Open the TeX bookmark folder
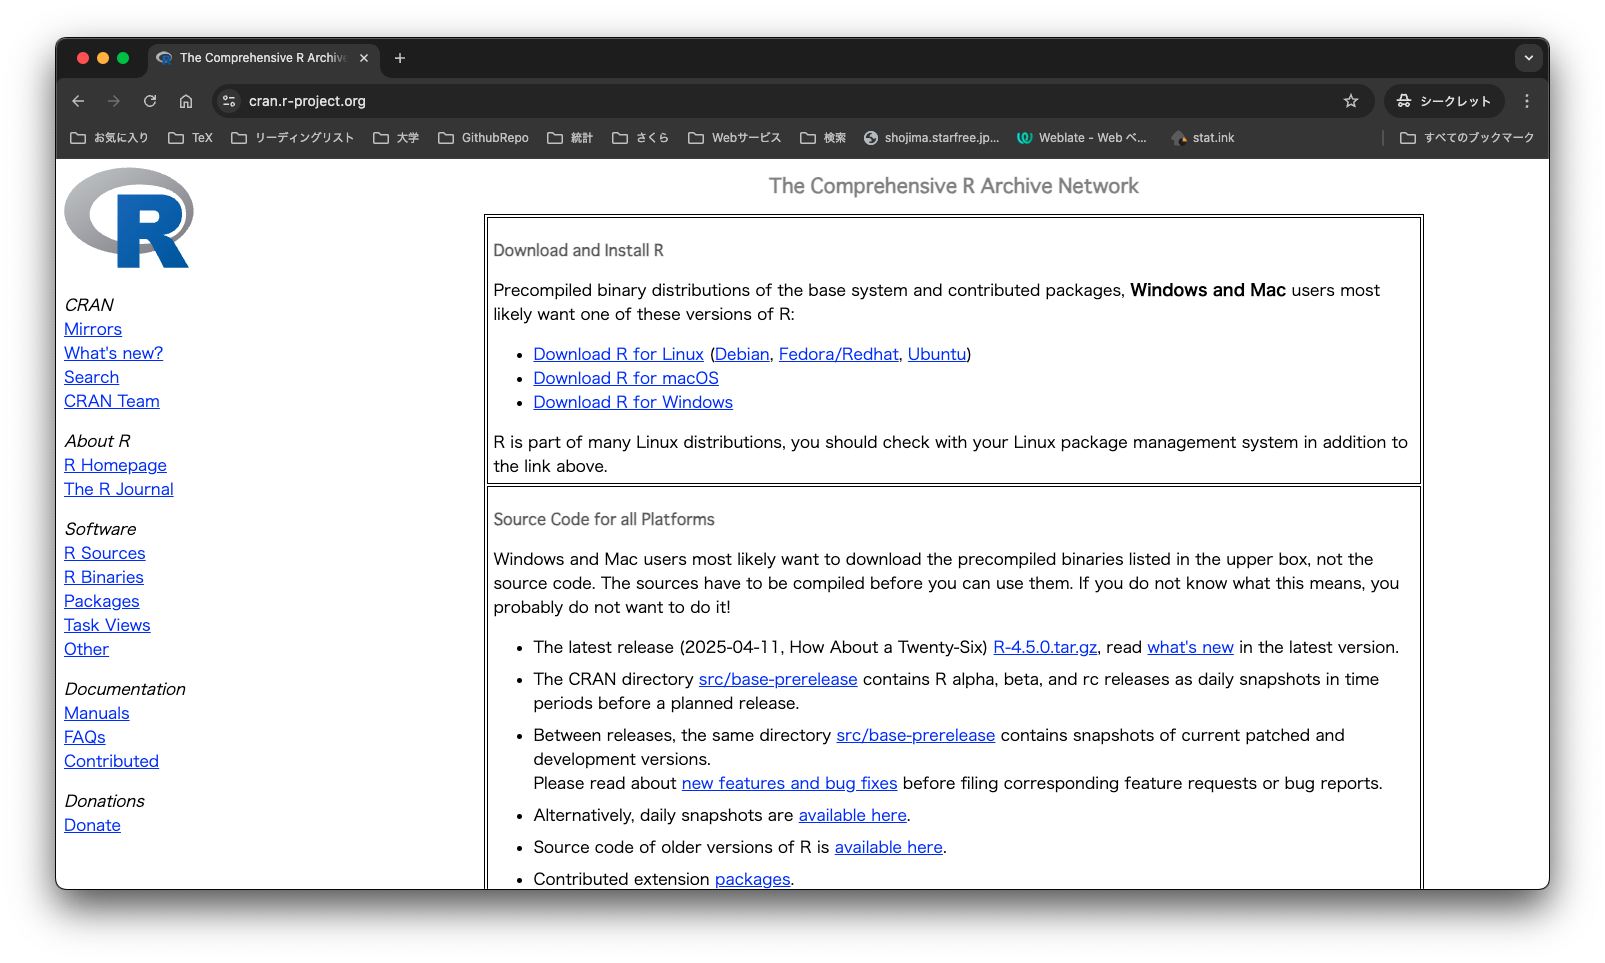Image resolution: width=1605 pixels, height=963 pixels. 191,138
